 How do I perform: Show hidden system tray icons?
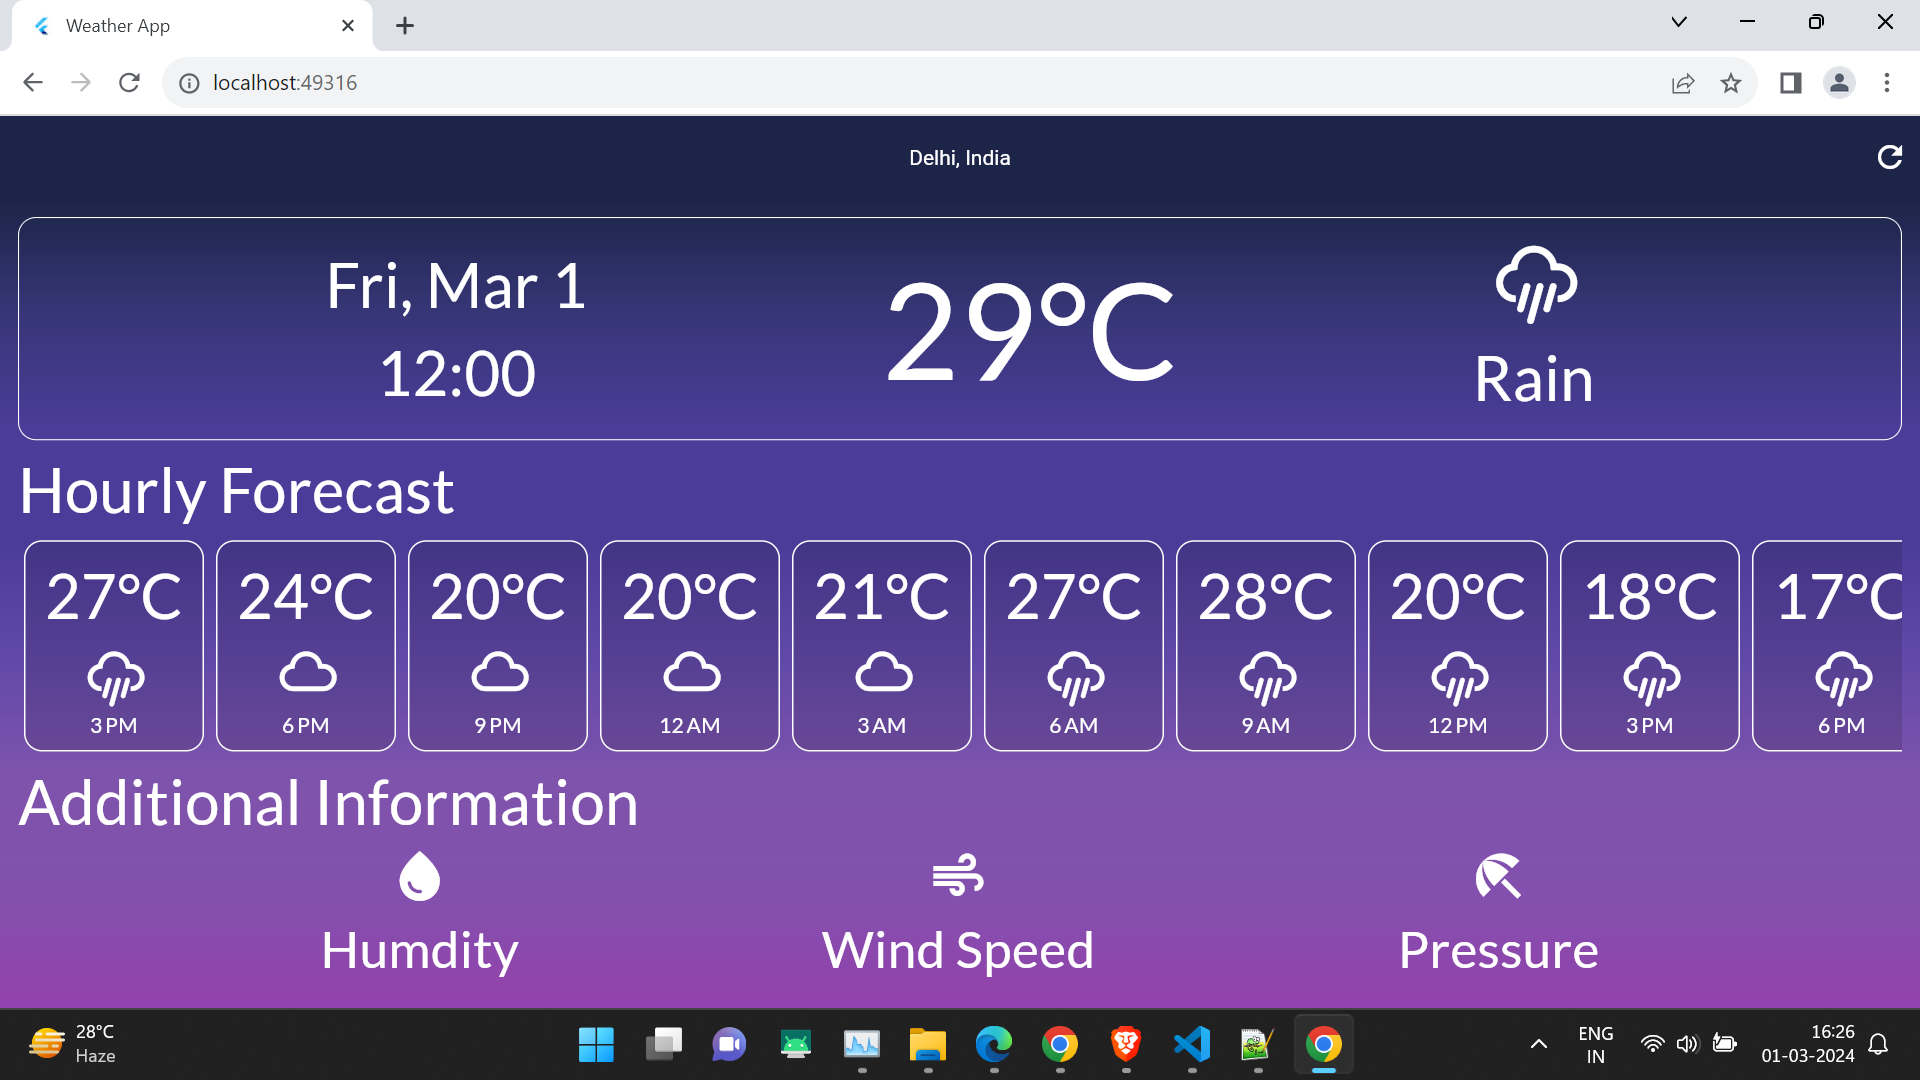[1539, 1044]
